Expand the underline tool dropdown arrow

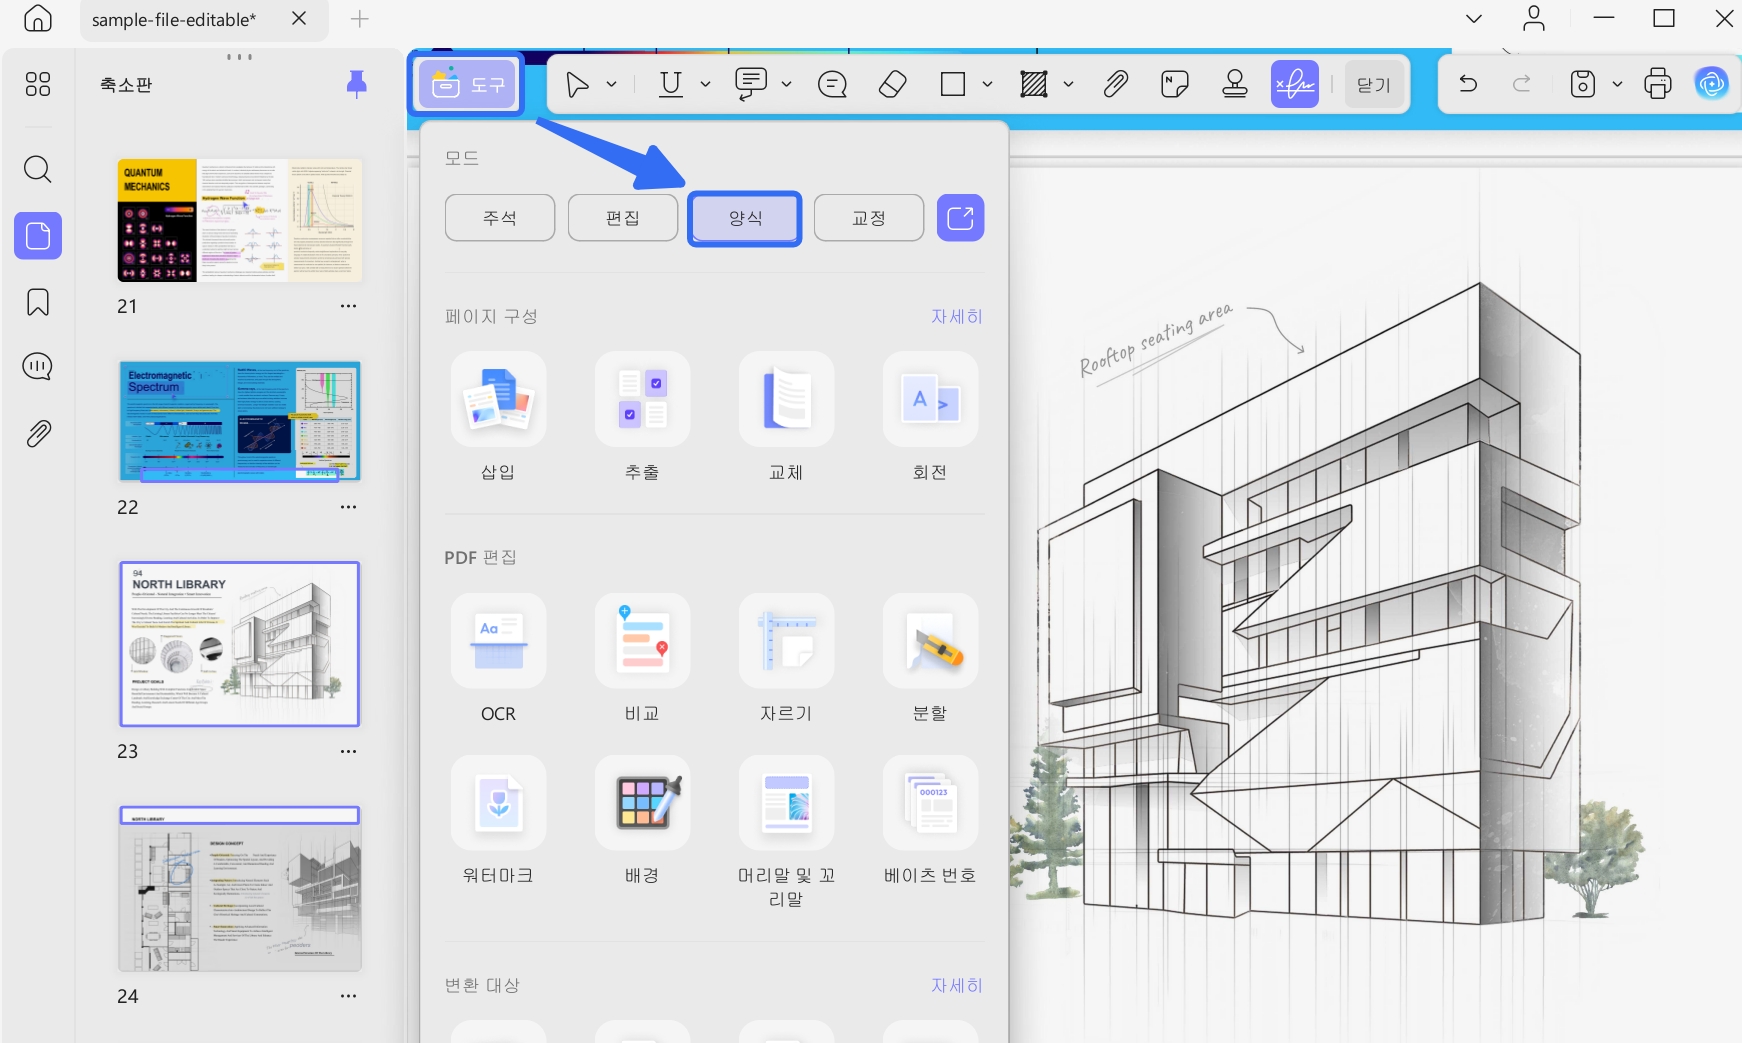[705, 84]
